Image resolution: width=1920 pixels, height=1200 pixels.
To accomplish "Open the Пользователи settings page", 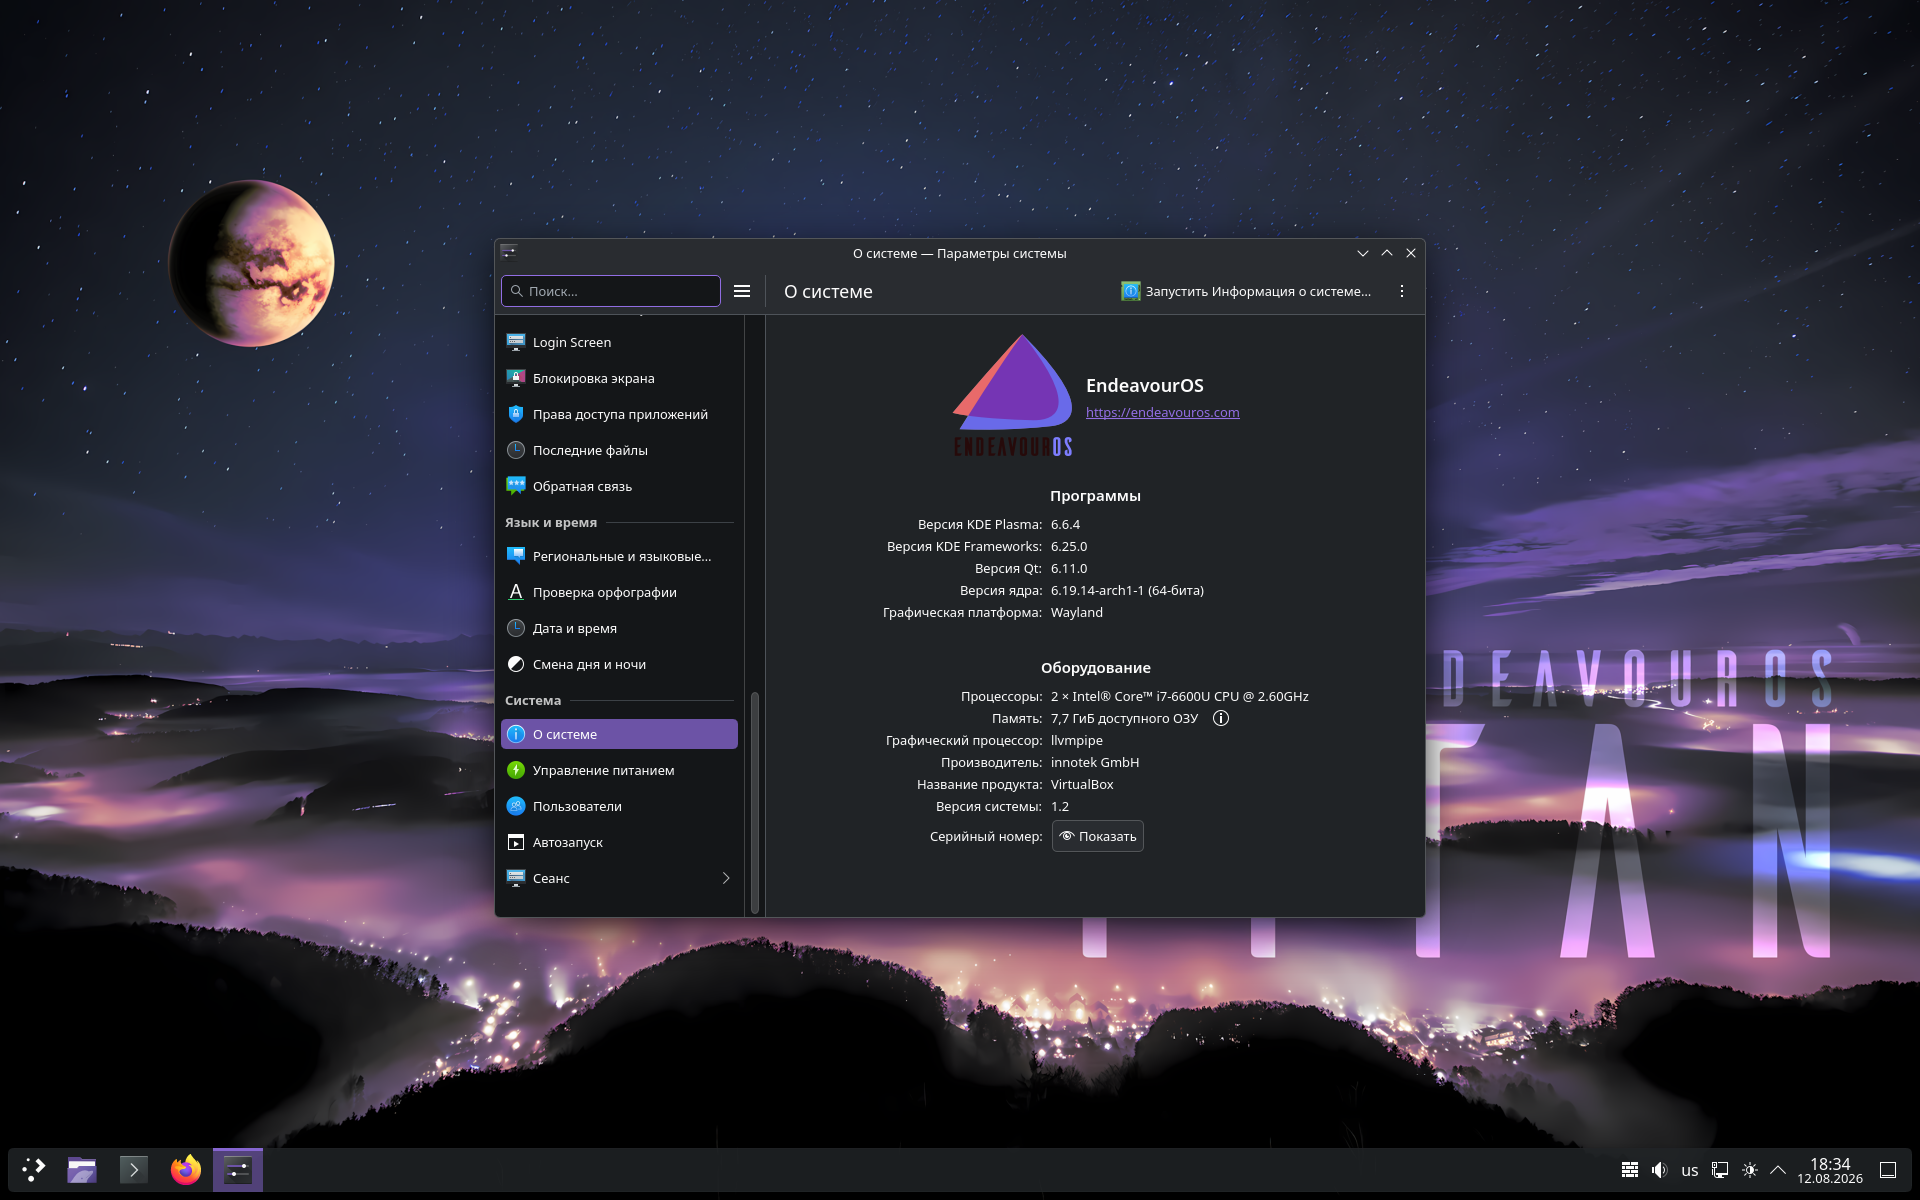I will (x=619, y=806).
